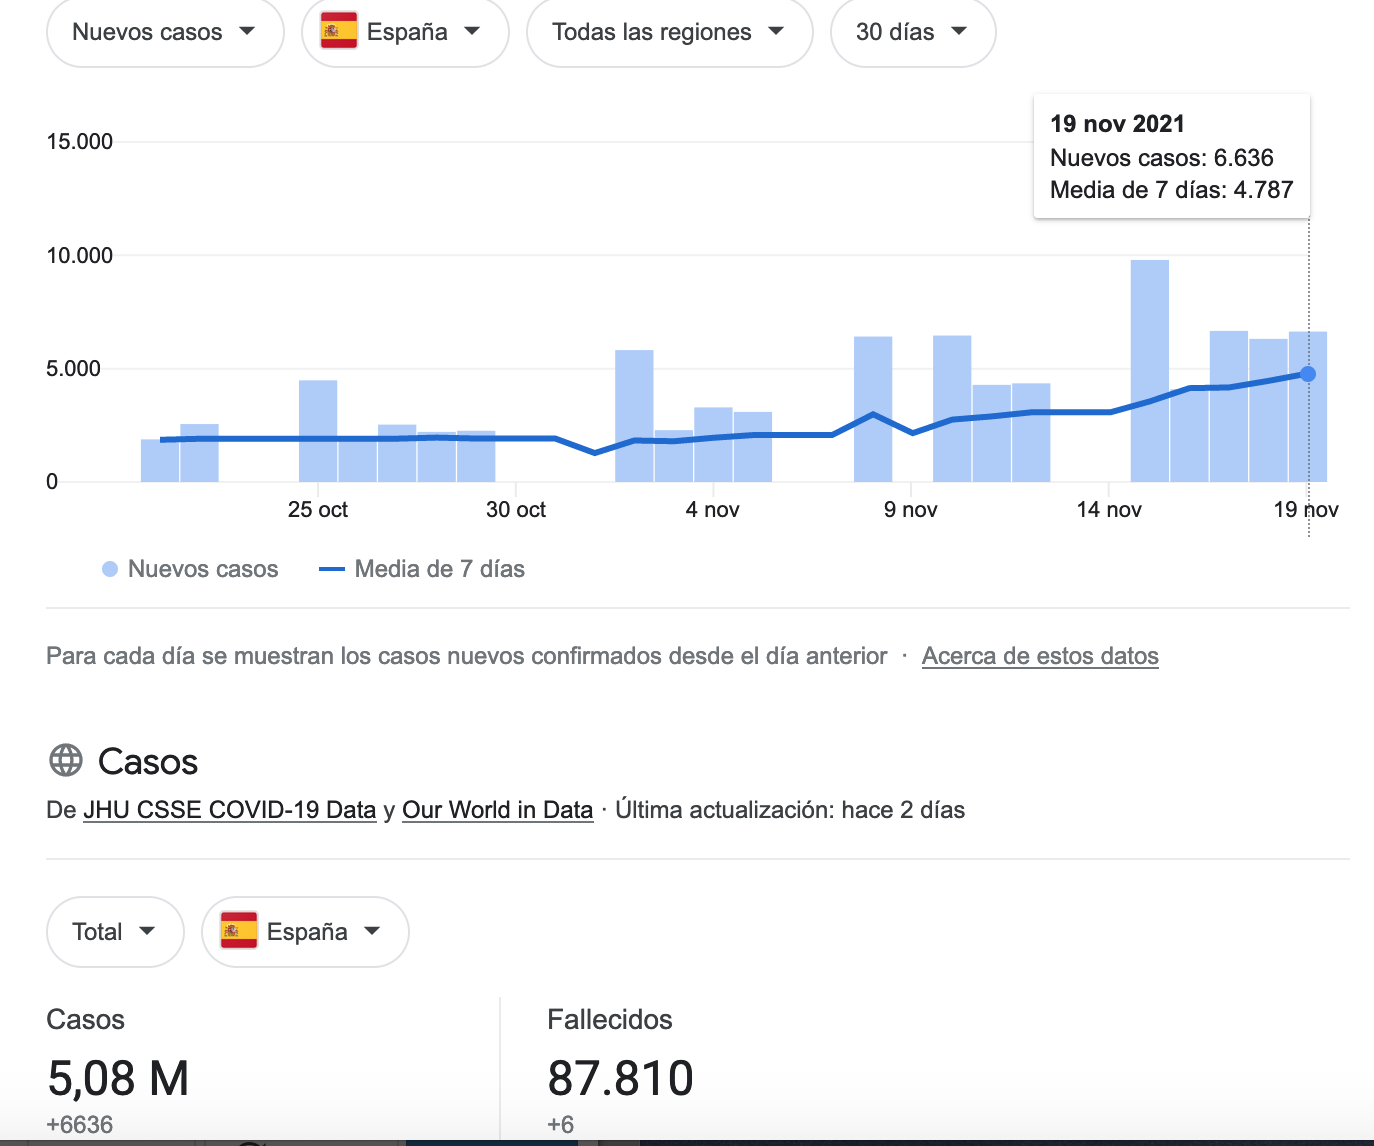Screen dimensions: 1374x1146
Task: Click the globe icon beside Casos heading
Action: 66,761
